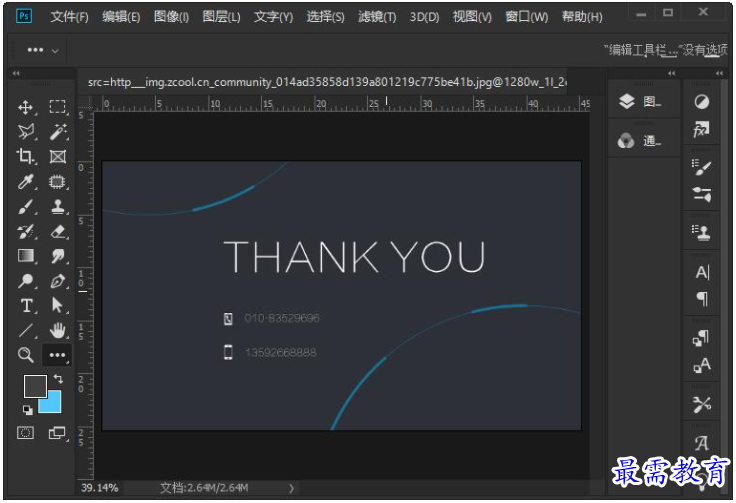Open the 帮助(H) menu

582,17
